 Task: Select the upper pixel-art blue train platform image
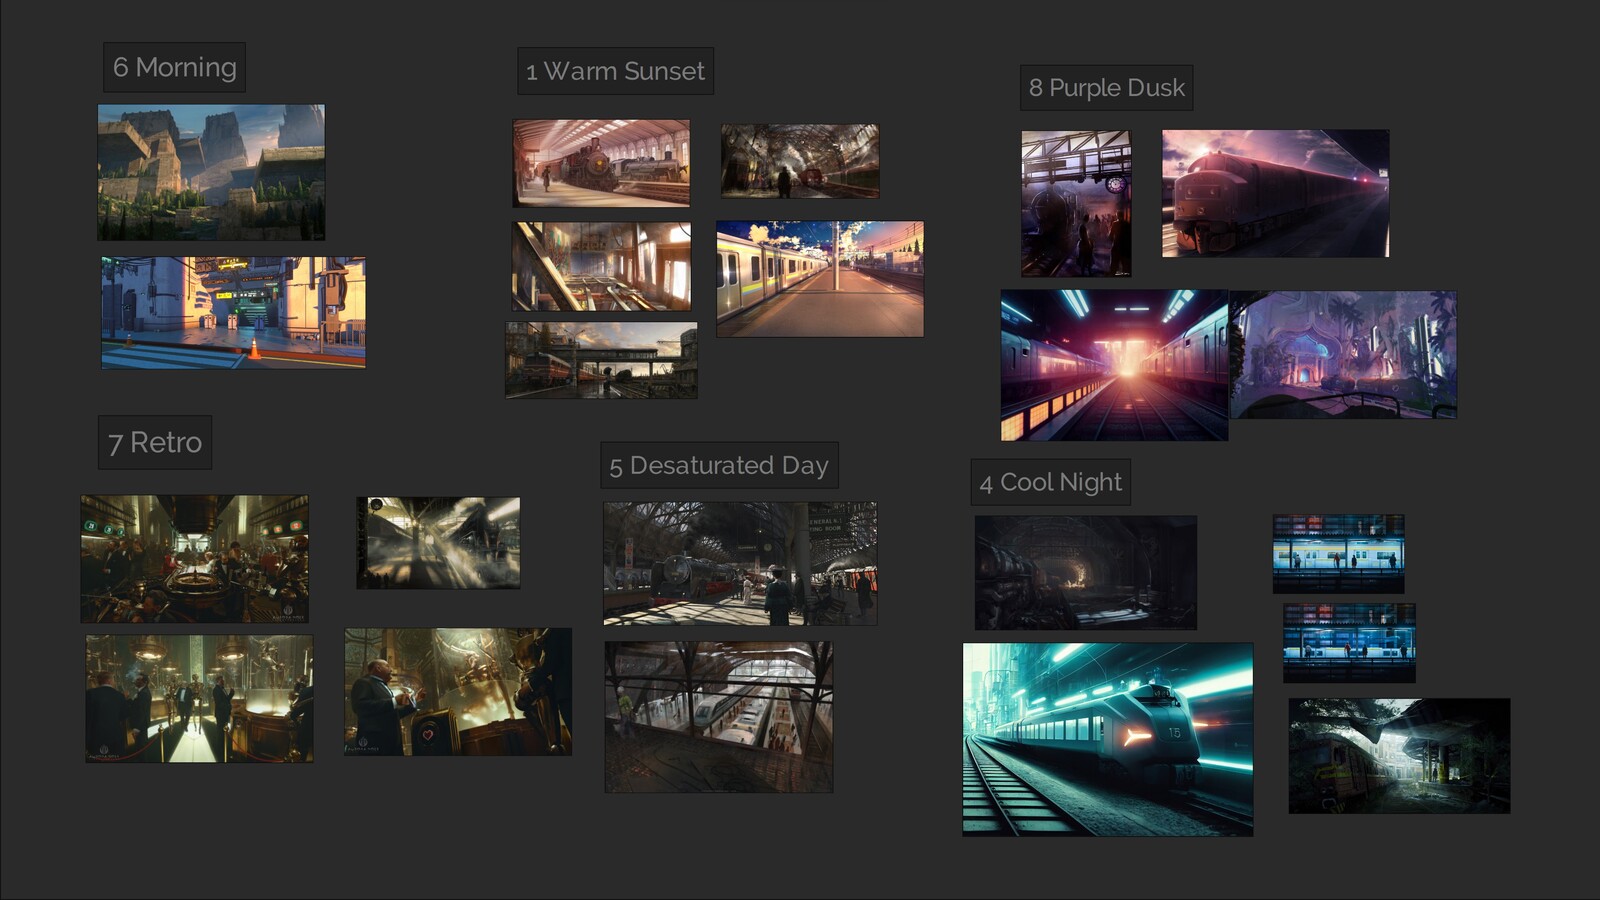(1338, 553)
